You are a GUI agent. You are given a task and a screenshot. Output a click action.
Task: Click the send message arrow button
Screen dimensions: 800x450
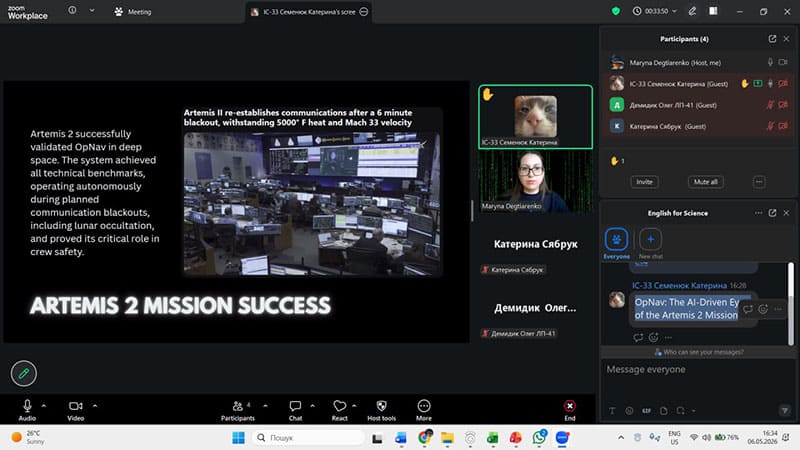(x=785, y=410)
